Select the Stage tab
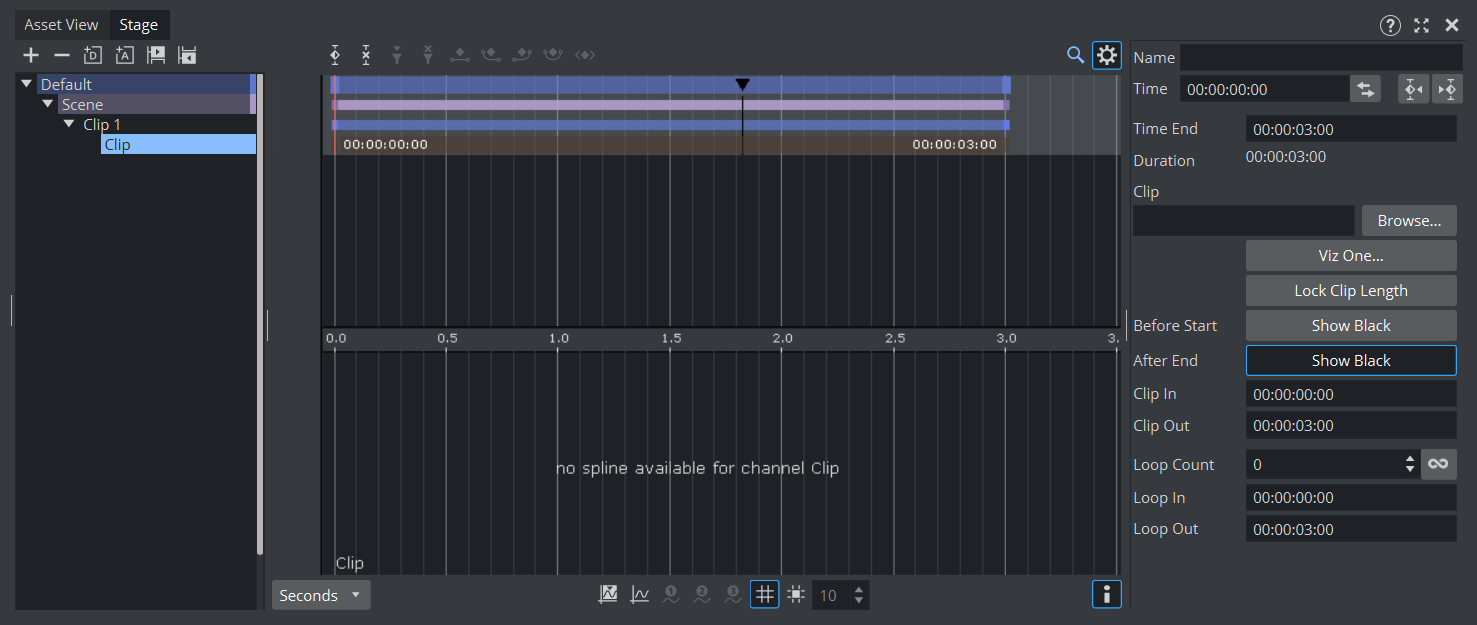Viewport: 1477px width, 625px height. click(x=138, y=25)
